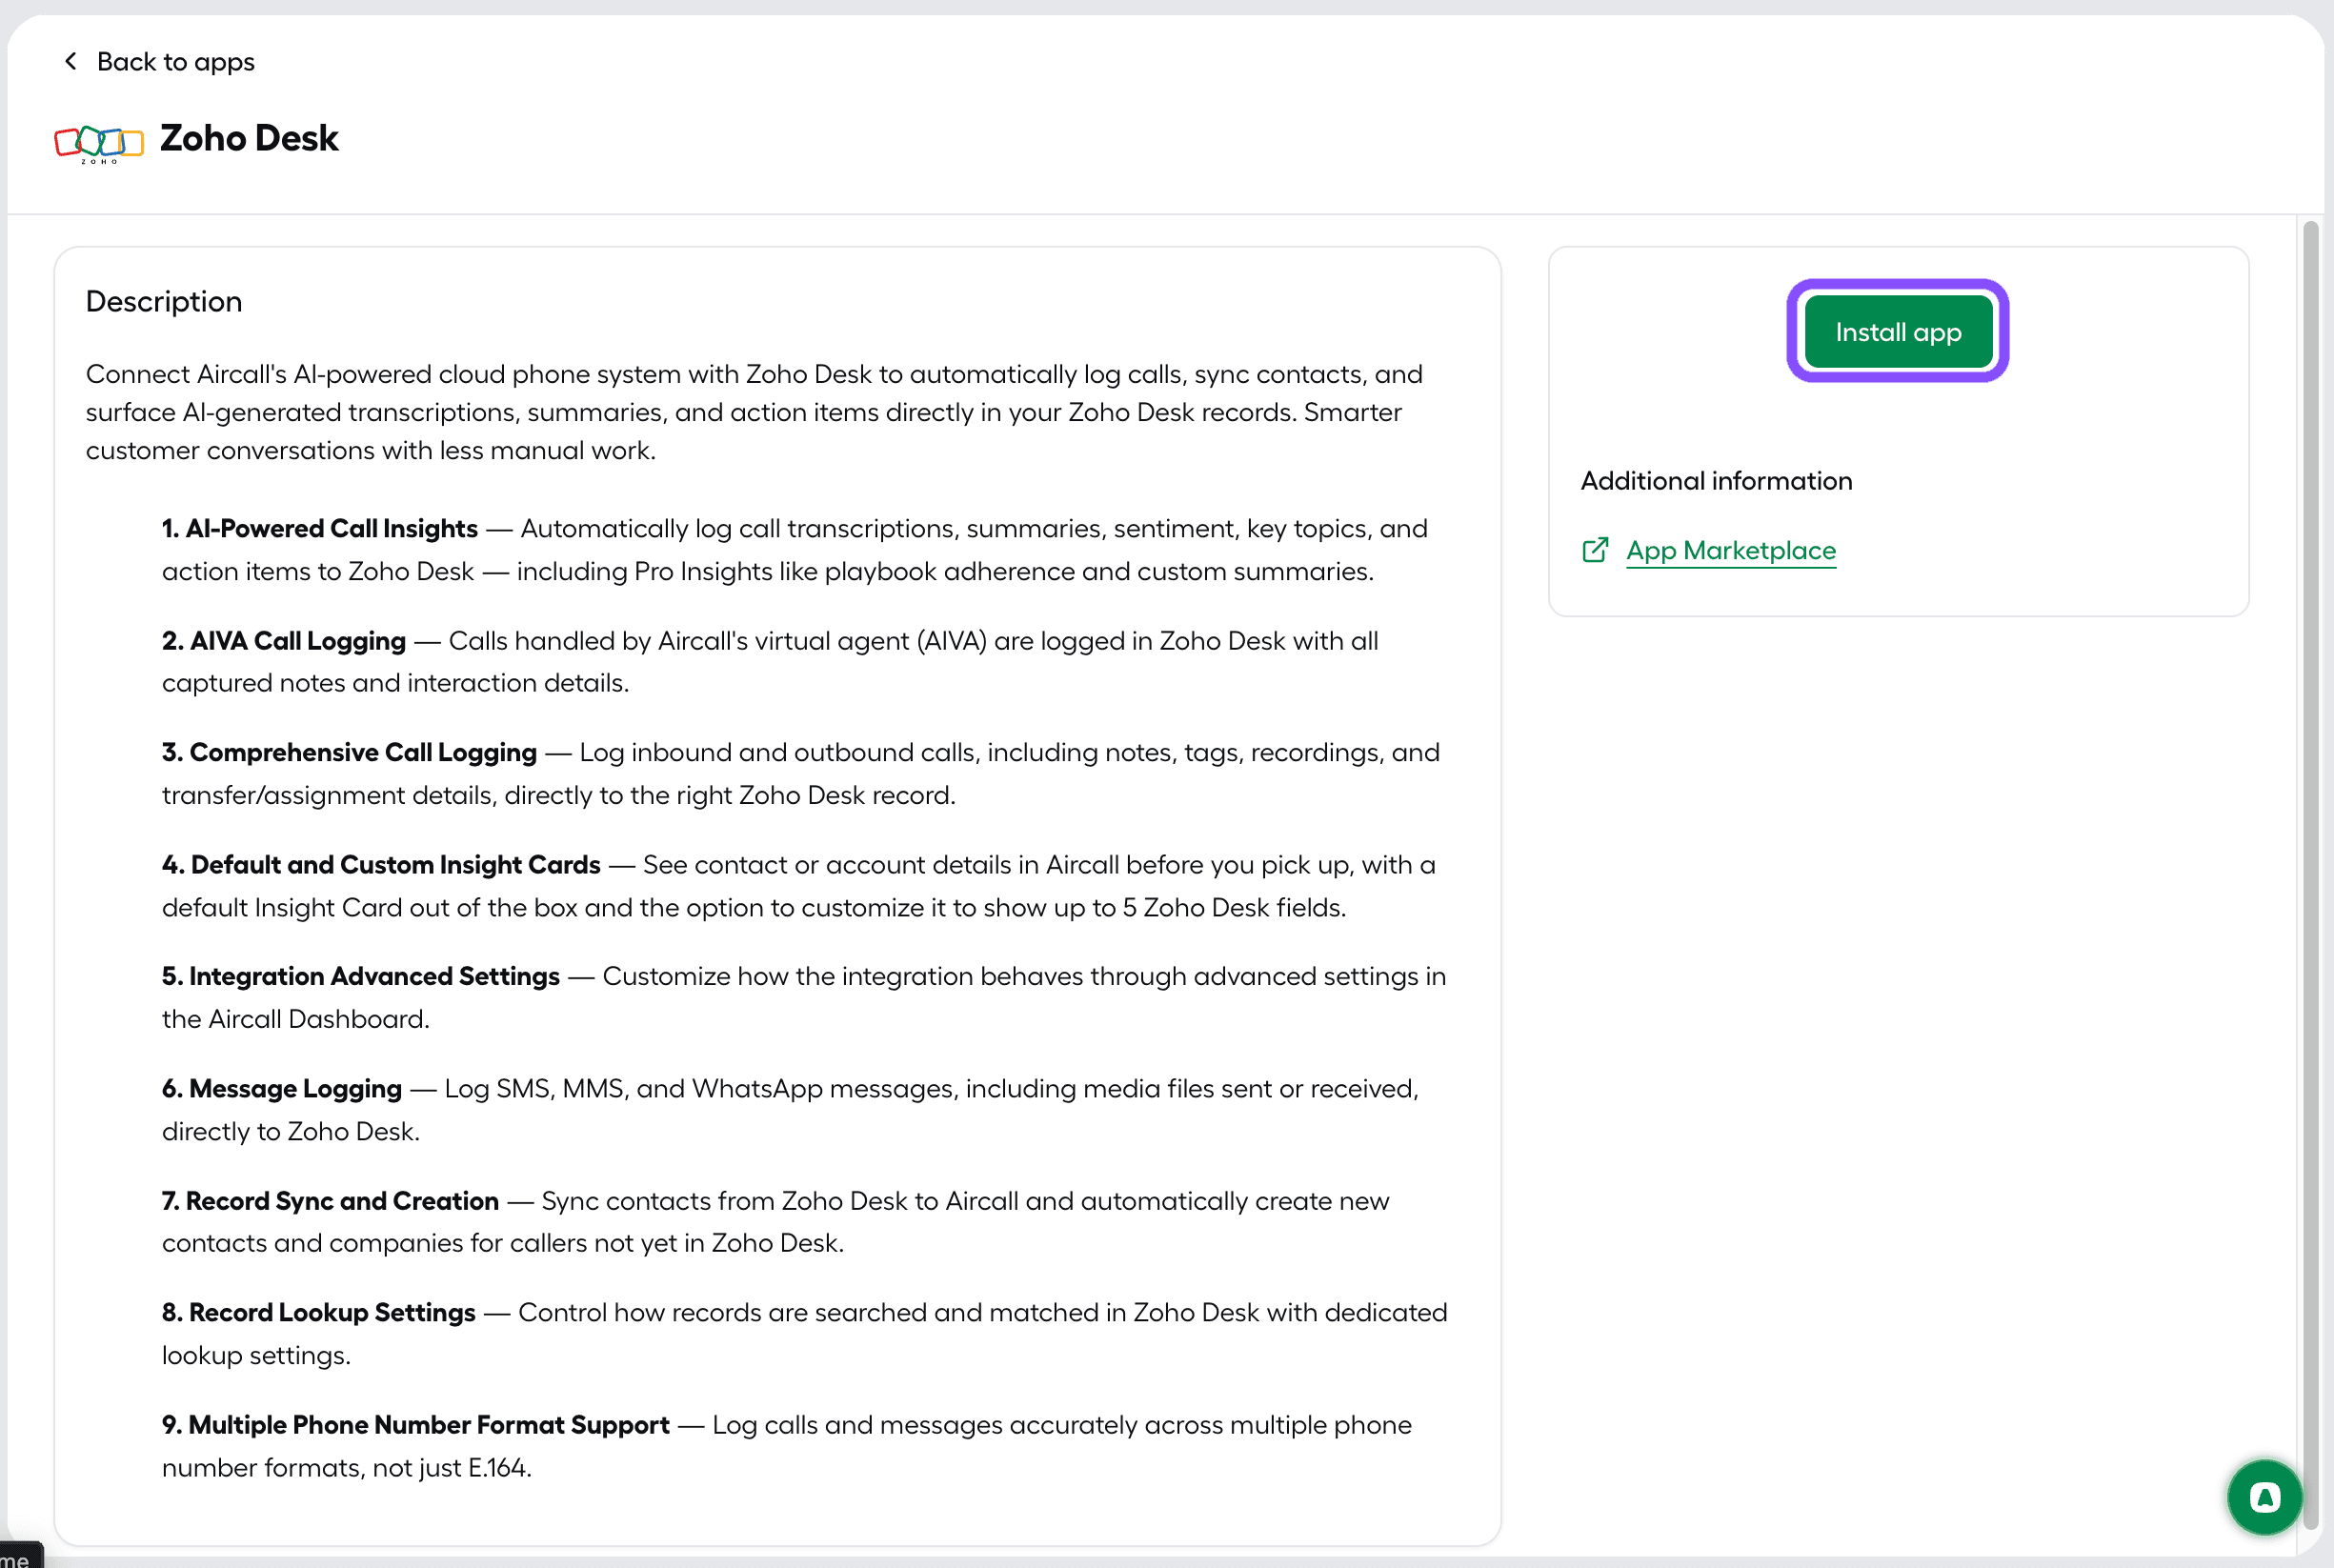Install the Zoho Desk app
Viewport: 2334px width, 1568px height.
coord(1898,331)
